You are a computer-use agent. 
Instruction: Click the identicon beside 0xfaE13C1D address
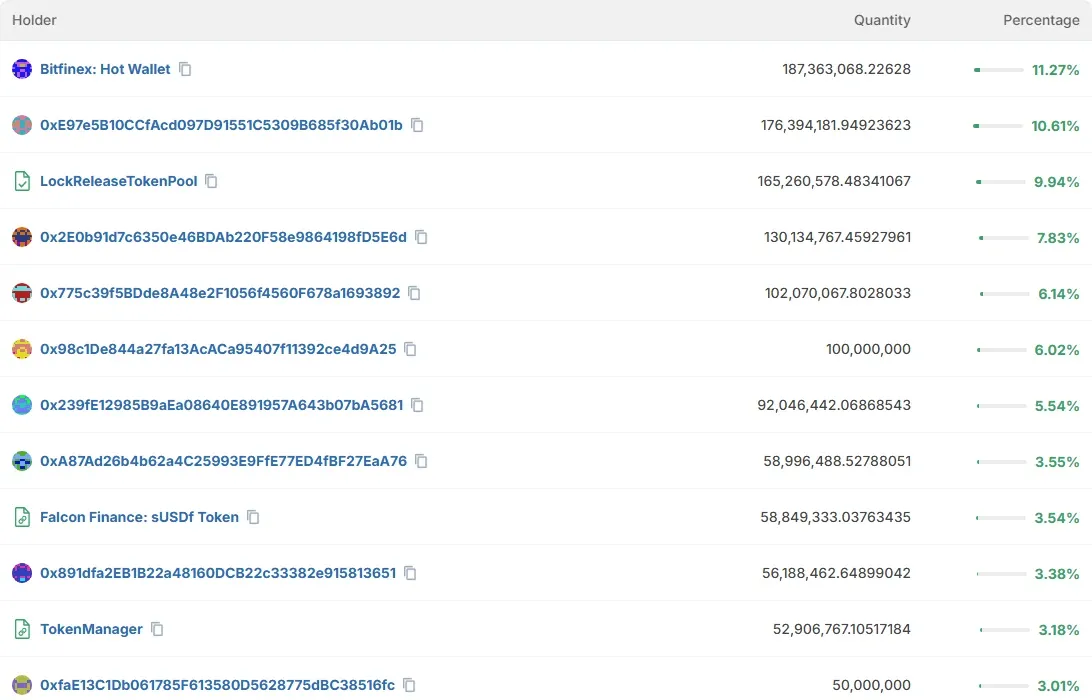point(22,685)
